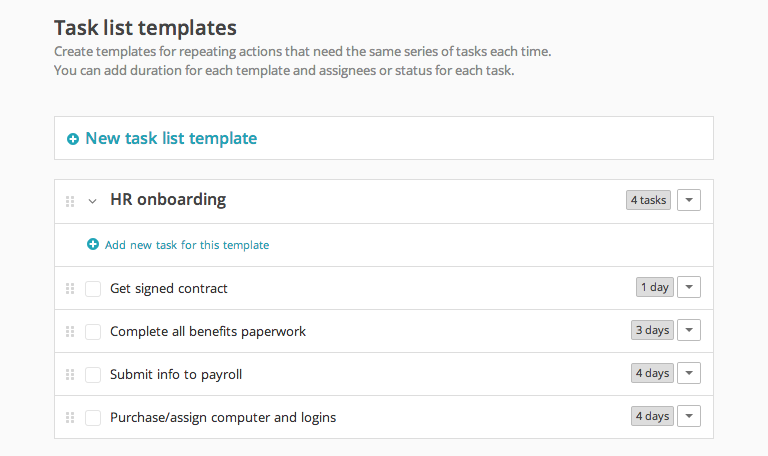The image size is (768, 456).
Task: Mark Submit info to payroll as done
Action: 93,374
